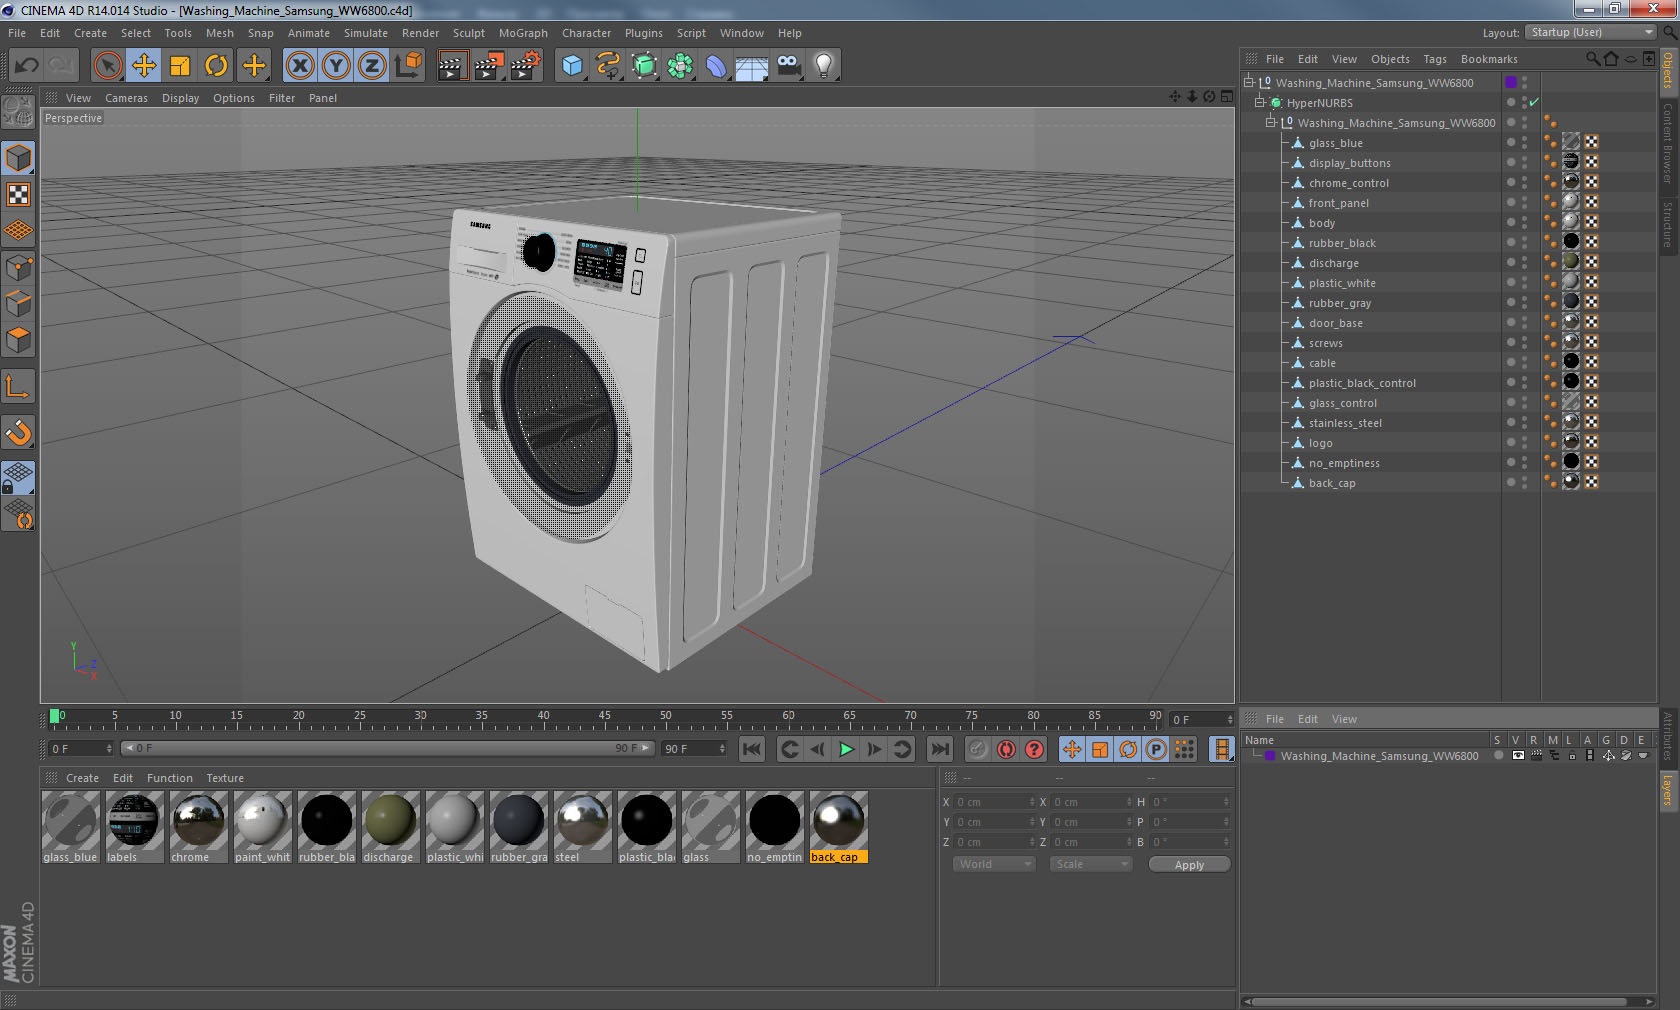Toggle the X-axis lock
The image size is (1680, 1010).
(x=299, y=66)
